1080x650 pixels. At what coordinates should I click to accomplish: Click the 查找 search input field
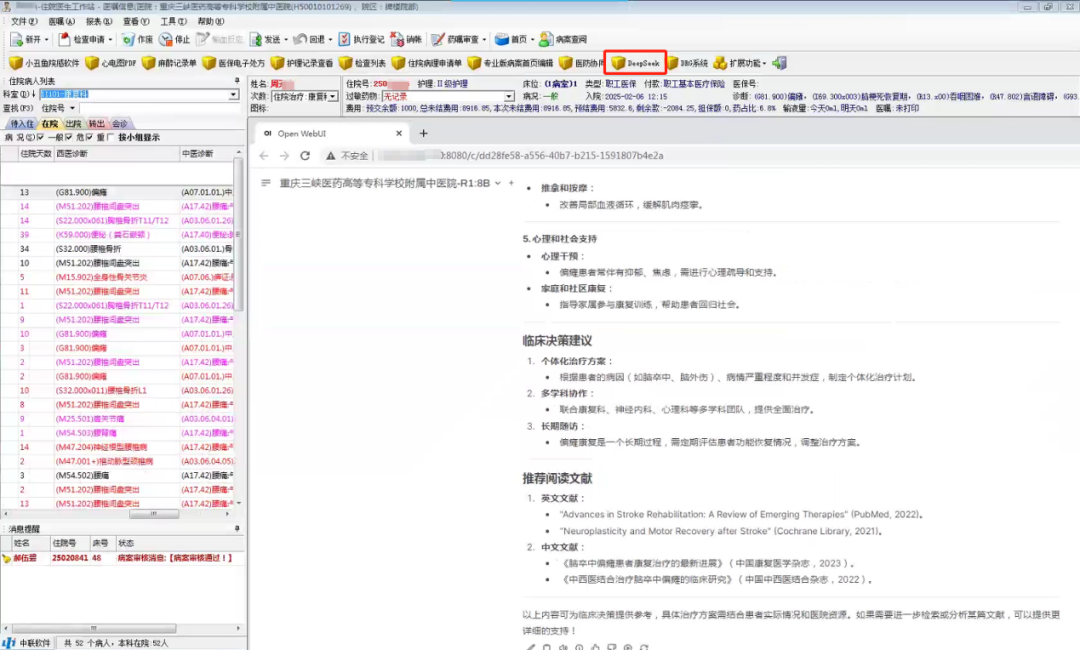(159, 108)
